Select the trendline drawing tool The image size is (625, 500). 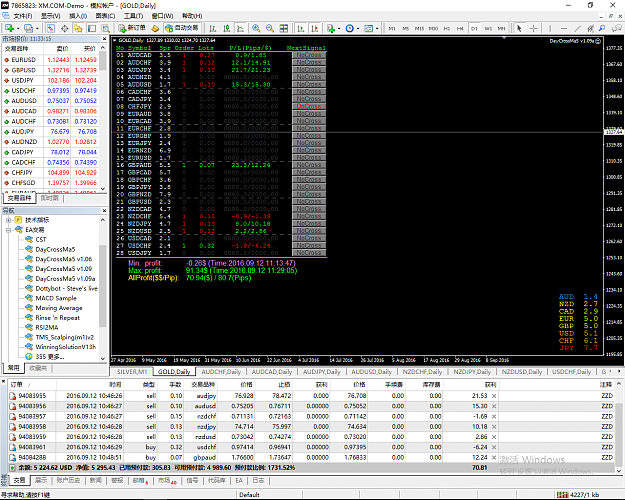tap(577, 28)
